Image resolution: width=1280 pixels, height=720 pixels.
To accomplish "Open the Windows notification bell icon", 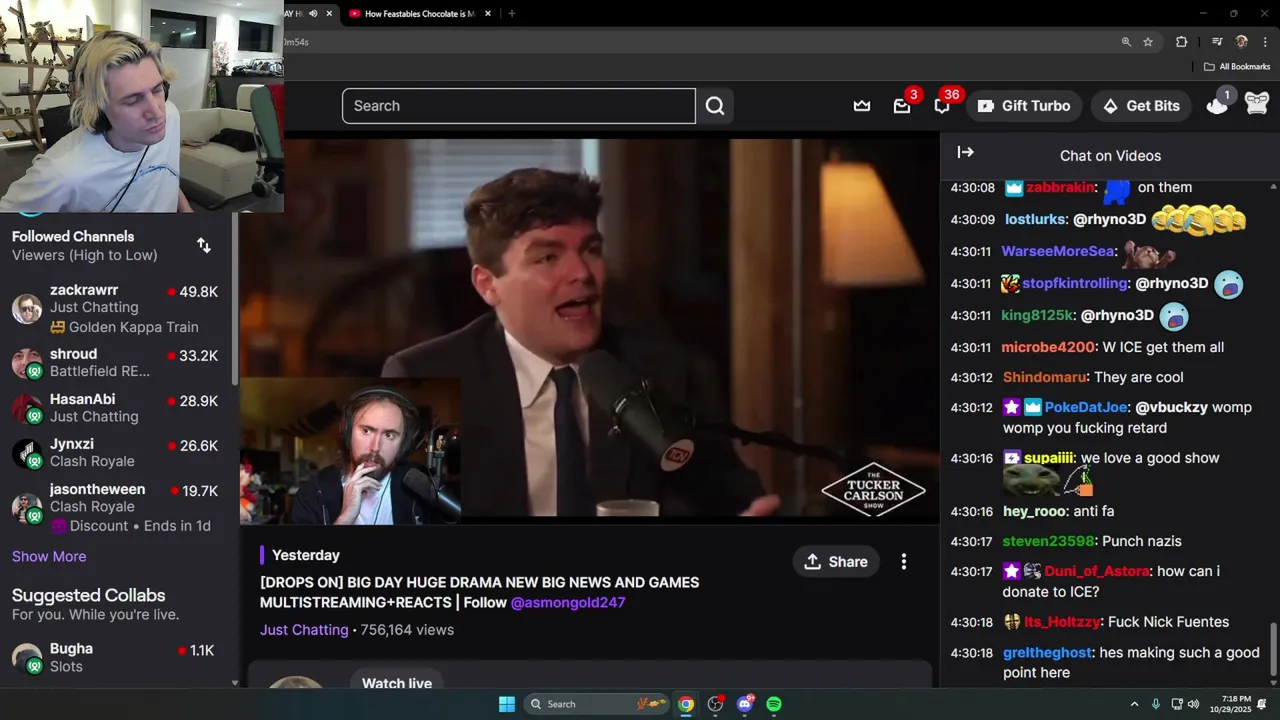I will click(x=1262, y=704).
